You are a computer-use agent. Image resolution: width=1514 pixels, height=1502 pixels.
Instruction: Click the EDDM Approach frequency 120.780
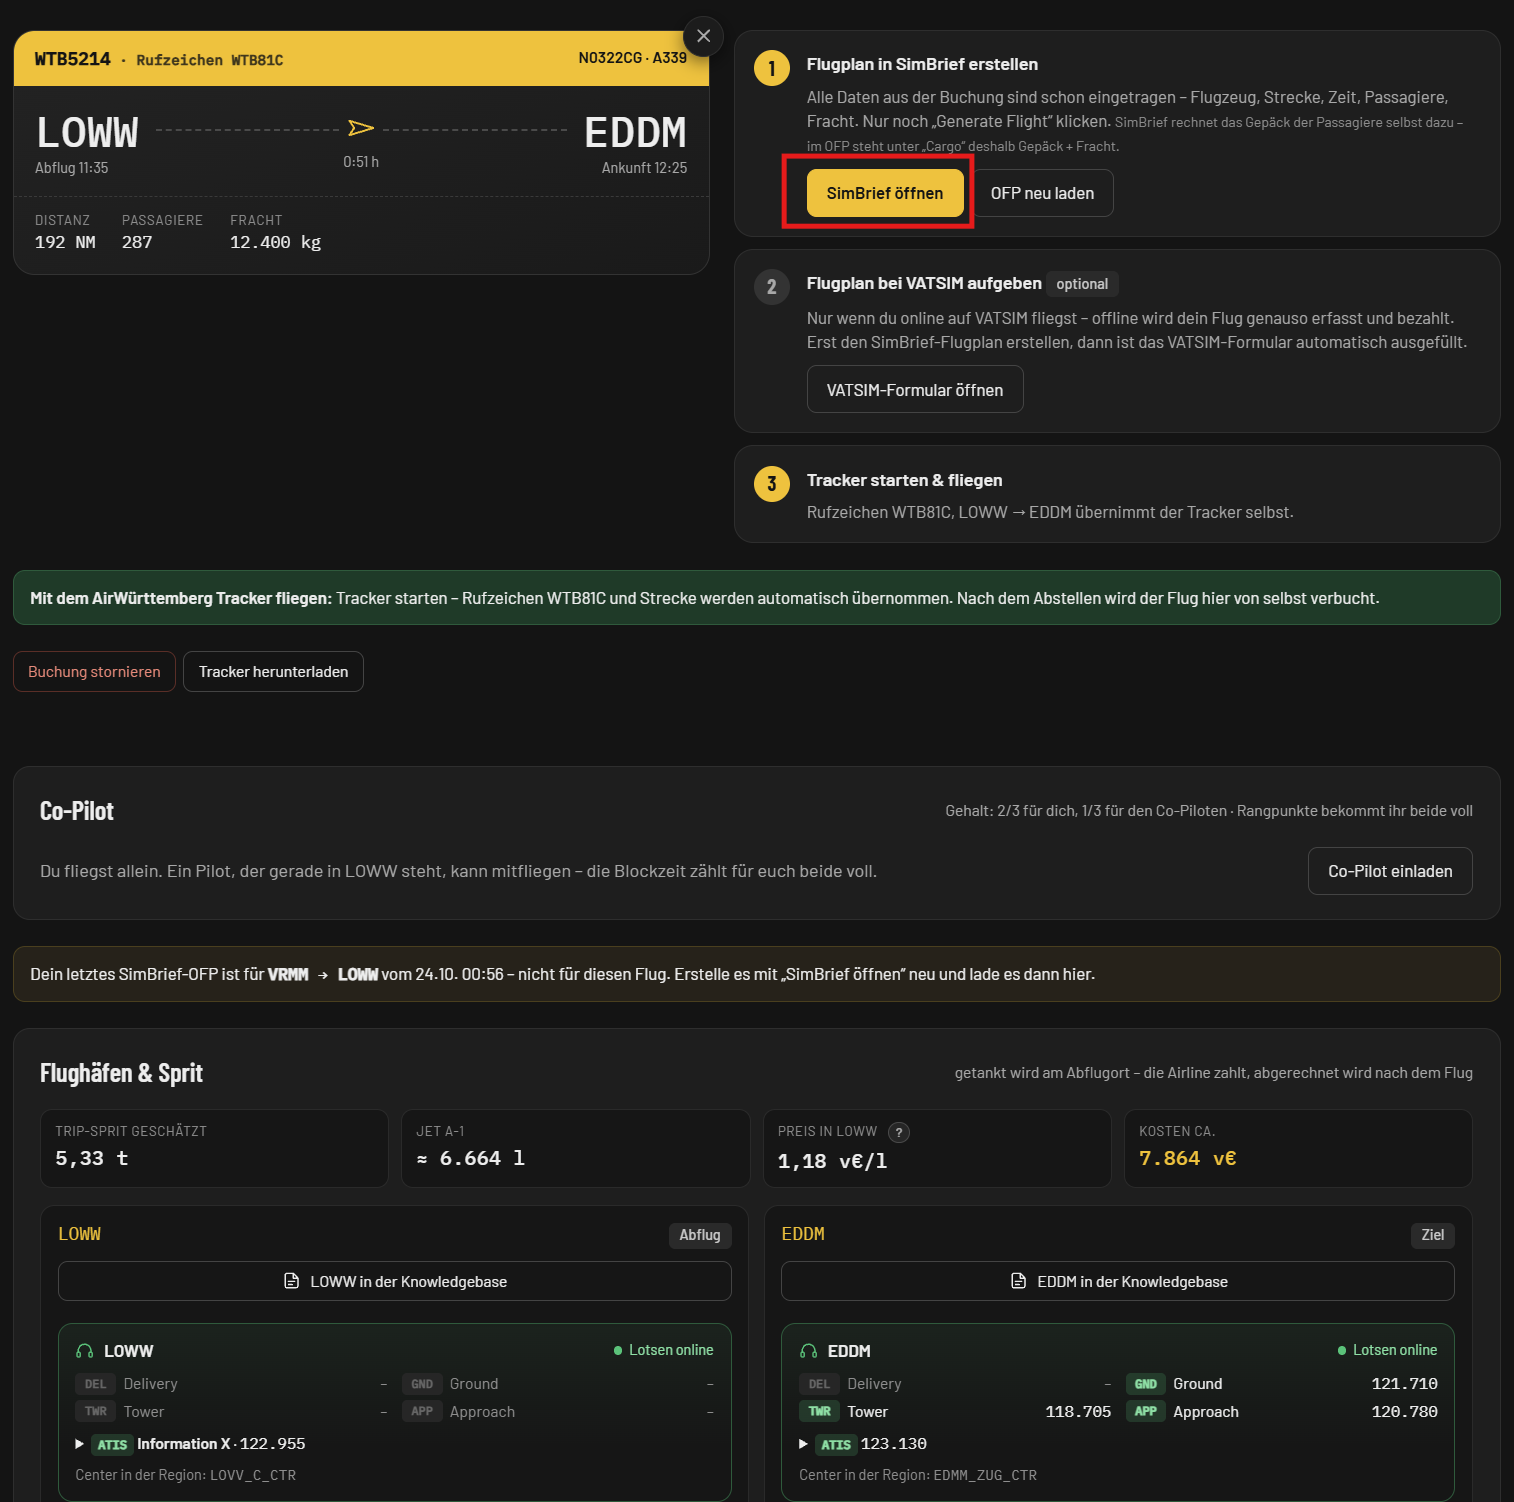click(1404, 1412)
